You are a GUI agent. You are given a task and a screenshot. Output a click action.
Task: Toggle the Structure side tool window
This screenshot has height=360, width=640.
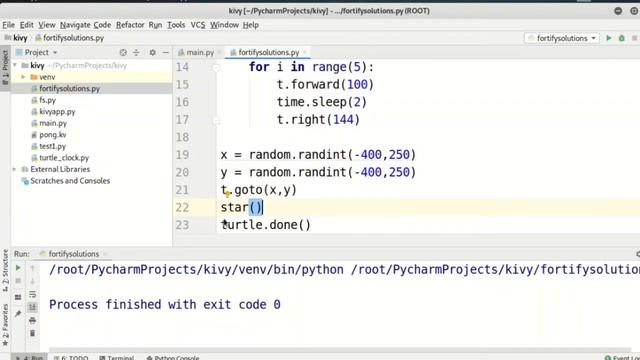[x=5, y=271]
